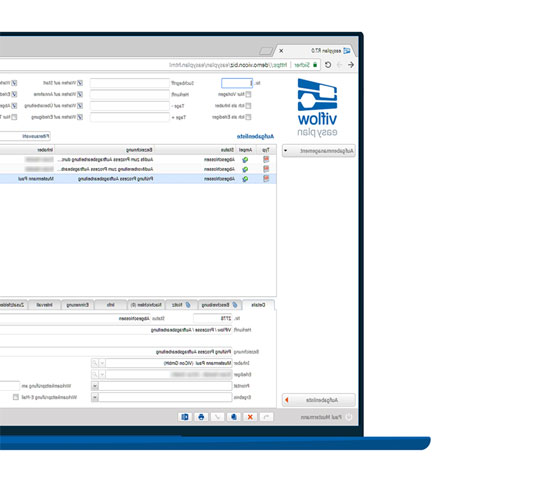Open the Erinnerung tab

click(x=77, y=305)
